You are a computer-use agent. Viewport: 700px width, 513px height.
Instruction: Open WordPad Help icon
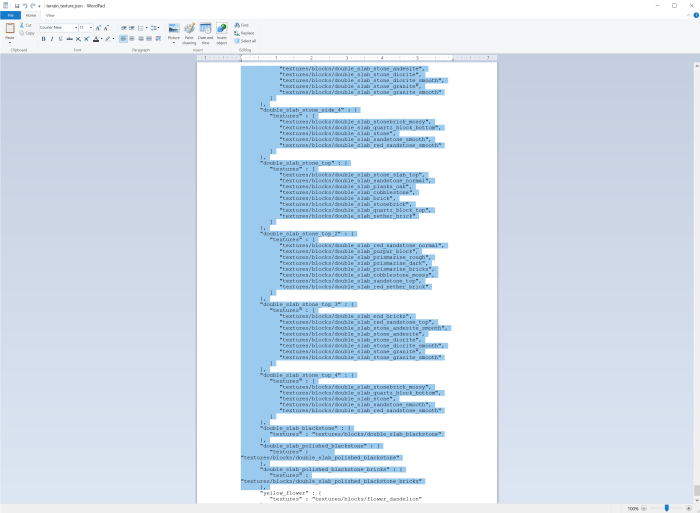(x=696, y=15)
